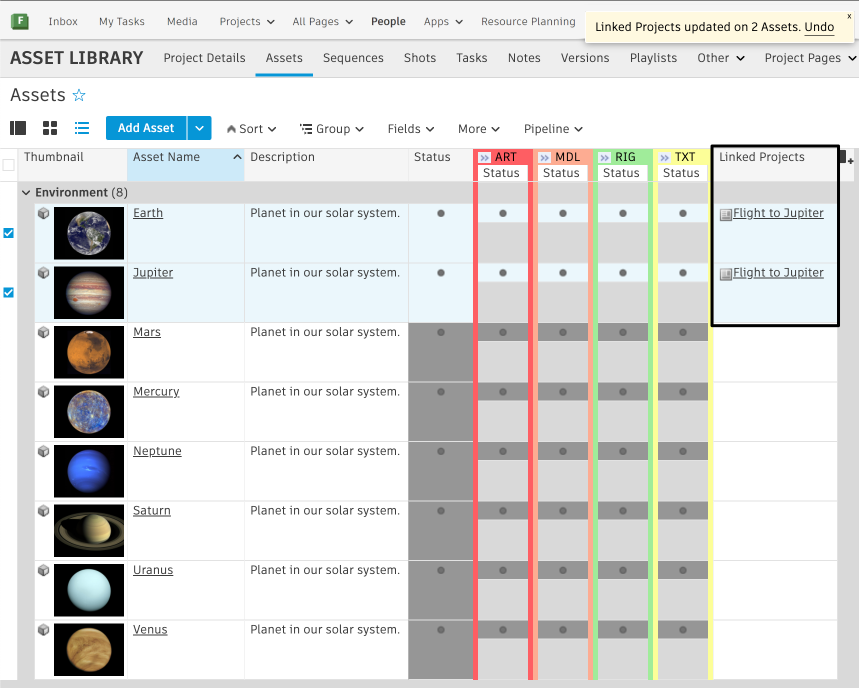Click the cube icon beside Mars
This screenshot has height=688, width=859.
pyautogui.click(x=43, y=332)
